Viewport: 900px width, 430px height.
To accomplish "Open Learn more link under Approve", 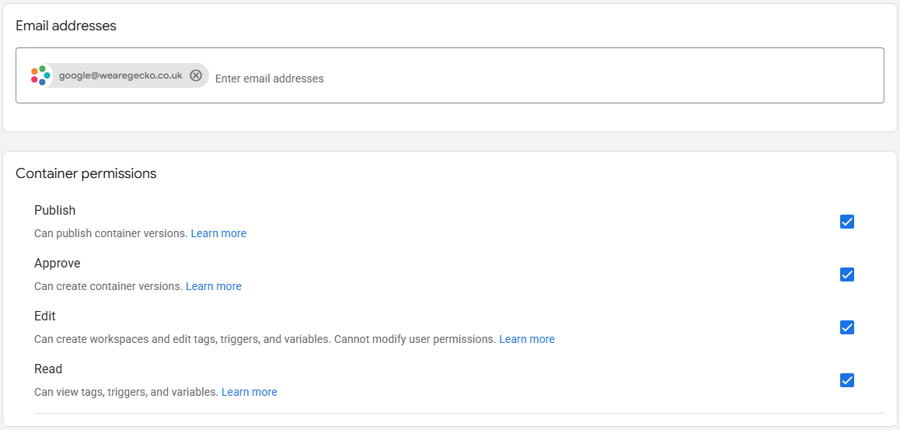I will [x=213, y=286].
